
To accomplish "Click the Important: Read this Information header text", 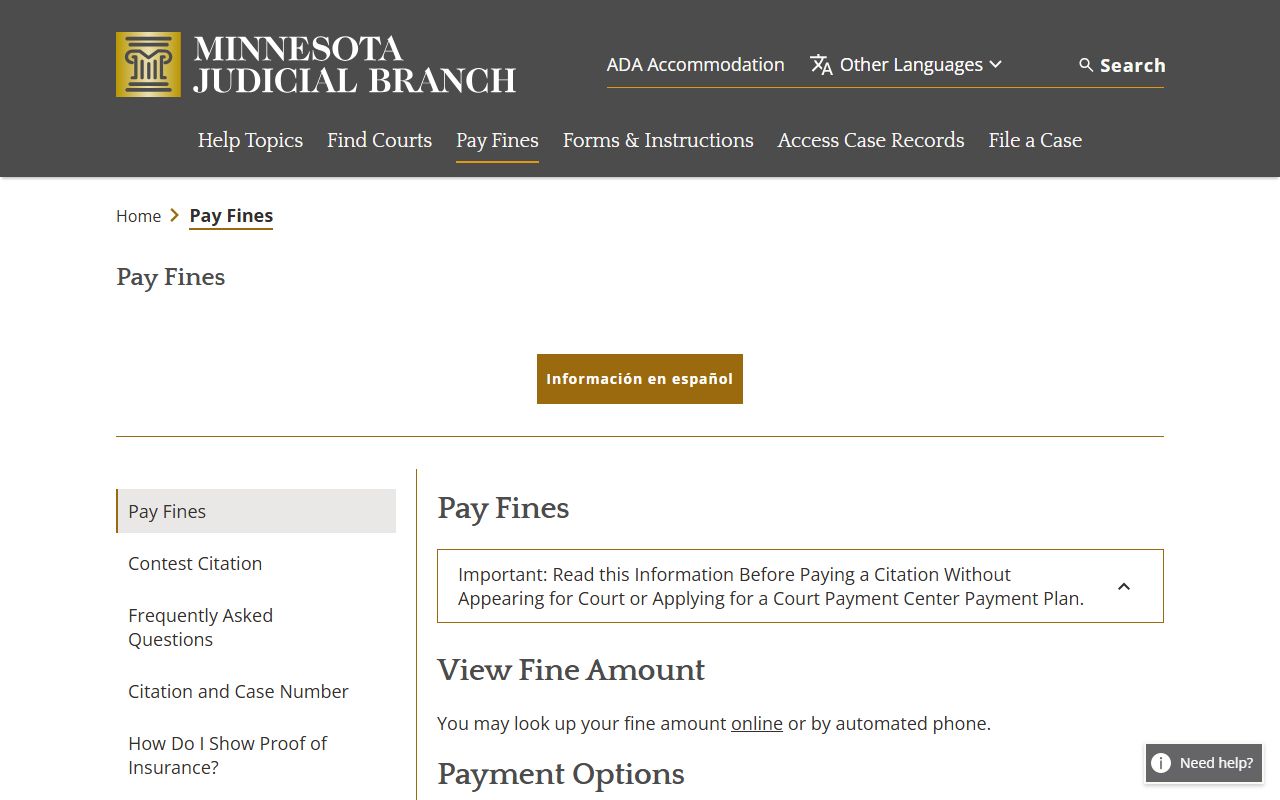I will pos(771,586).
